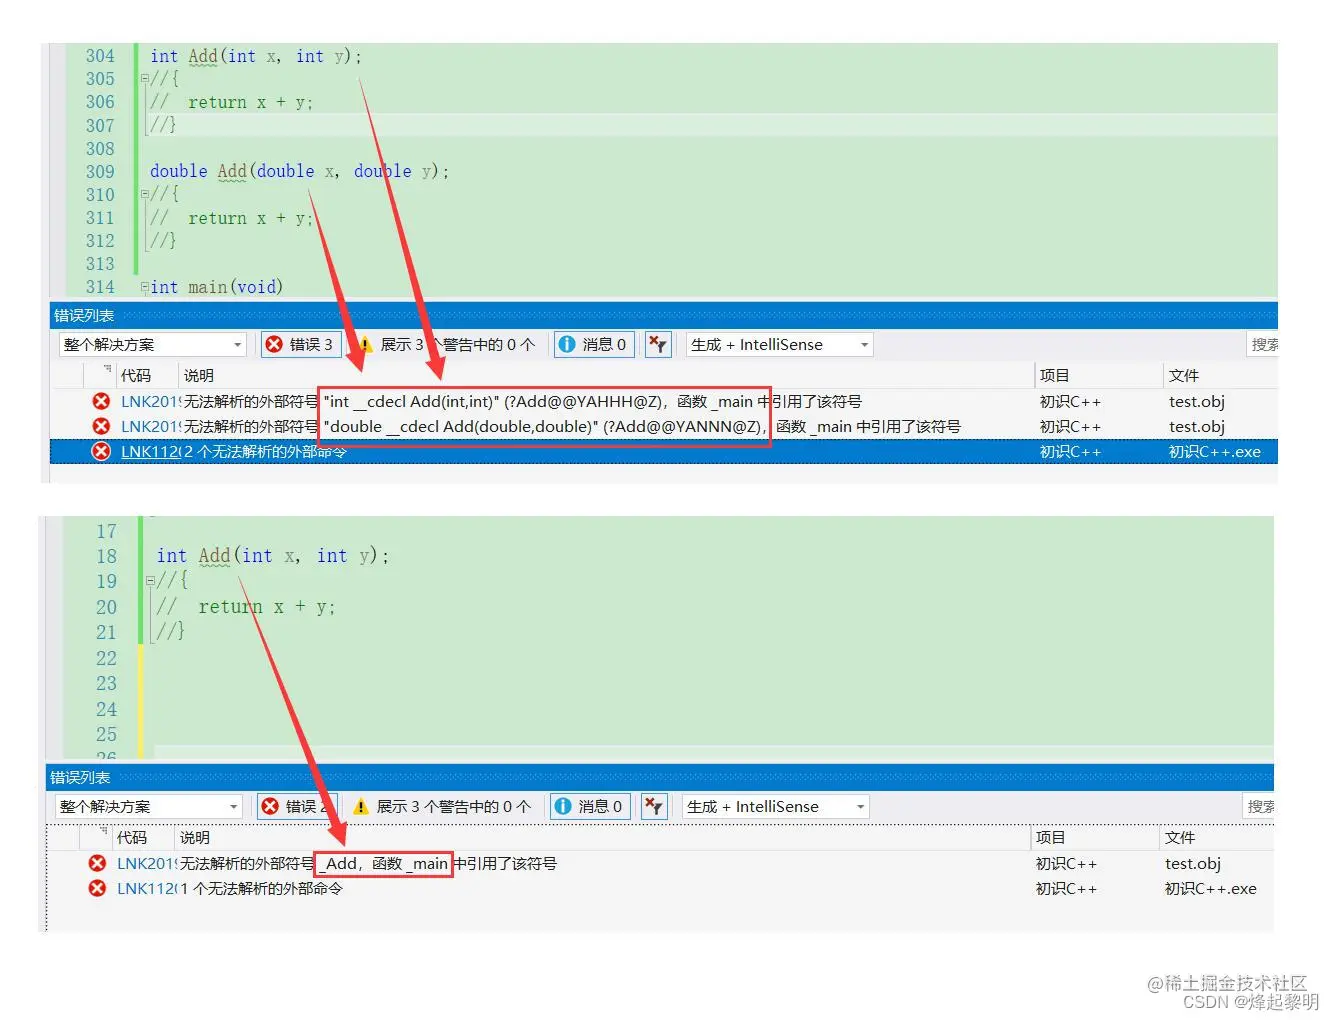This screenshot has height=1020, width=1334.
Task: Click 'test.obj' cell in the '_Add' error row
Action: coord(1192,863)
